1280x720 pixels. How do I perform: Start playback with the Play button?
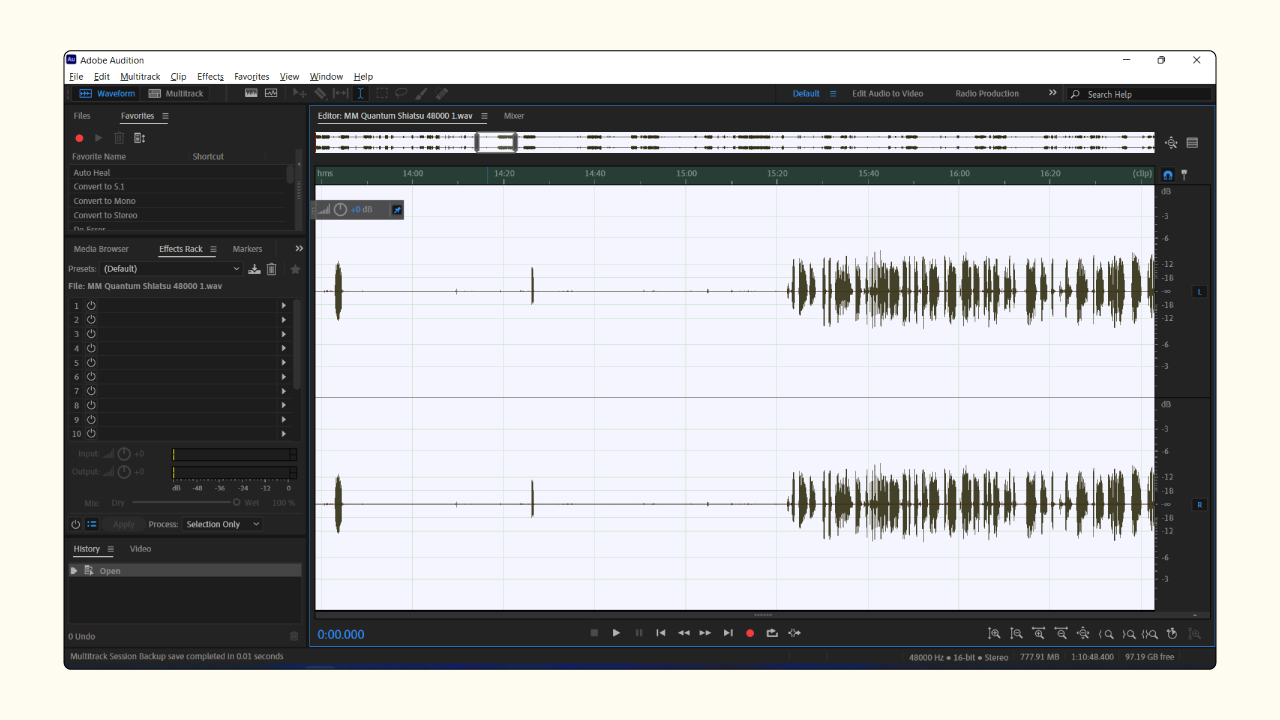click(616, 633)
